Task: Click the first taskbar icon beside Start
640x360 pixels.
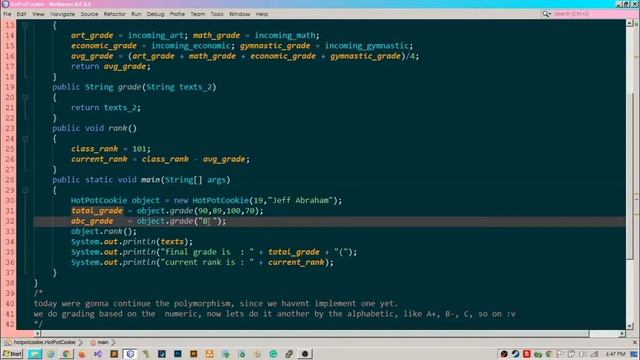Action: pyautogui.click(x=35, y=354)
